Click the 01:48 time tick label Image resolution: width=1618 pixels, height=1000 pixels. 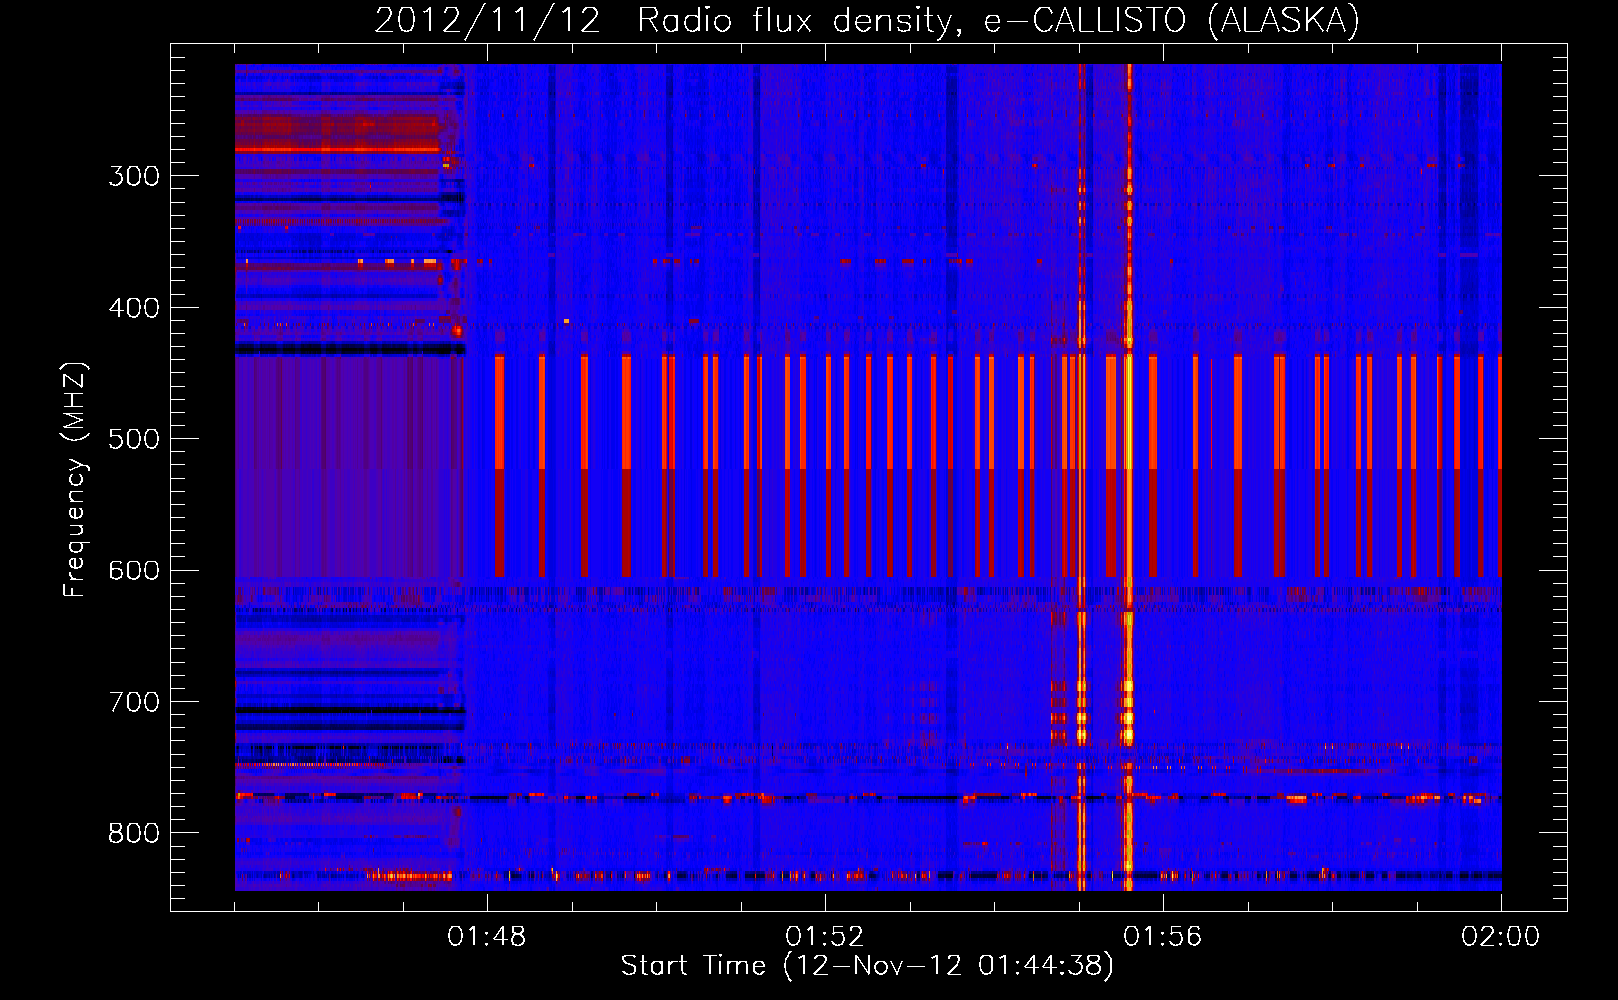(487, 937)
